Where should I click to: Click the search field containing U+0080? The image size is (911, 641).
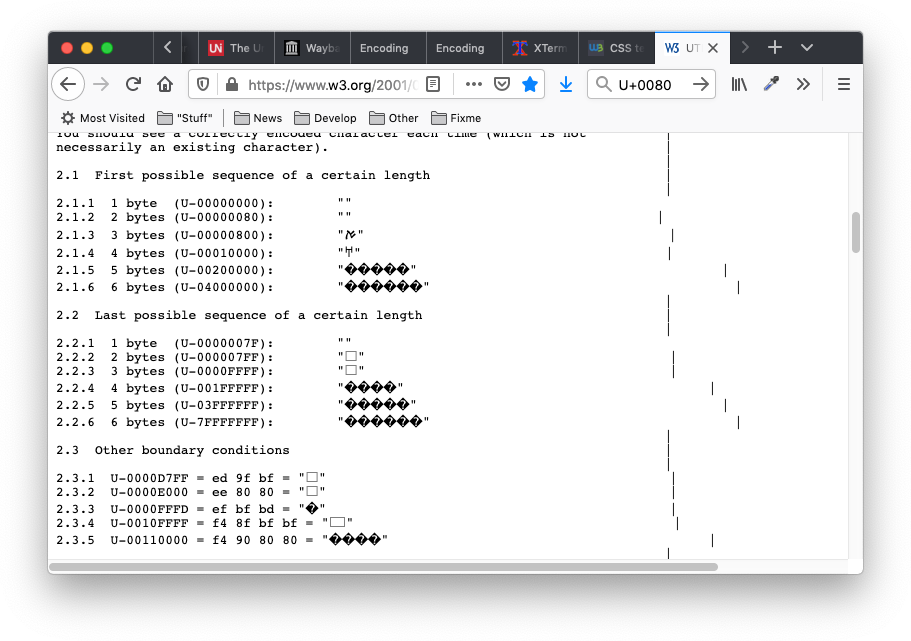645,85
